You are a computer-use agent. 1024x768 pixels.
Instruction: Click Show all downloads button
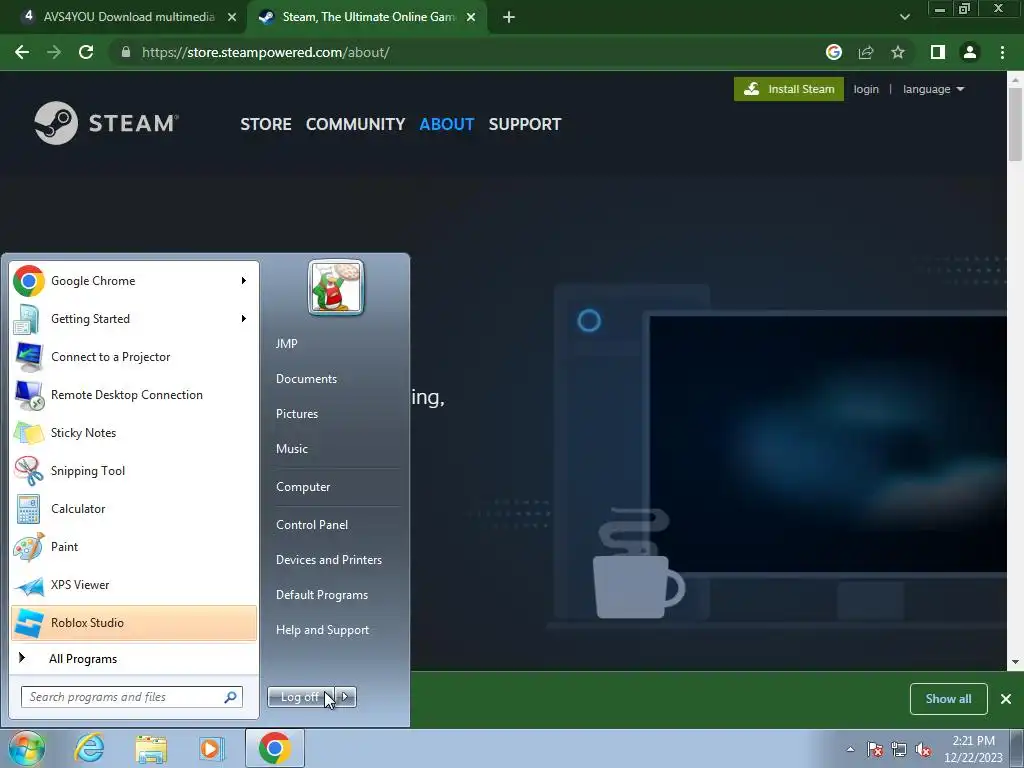(x=948, y=699)
